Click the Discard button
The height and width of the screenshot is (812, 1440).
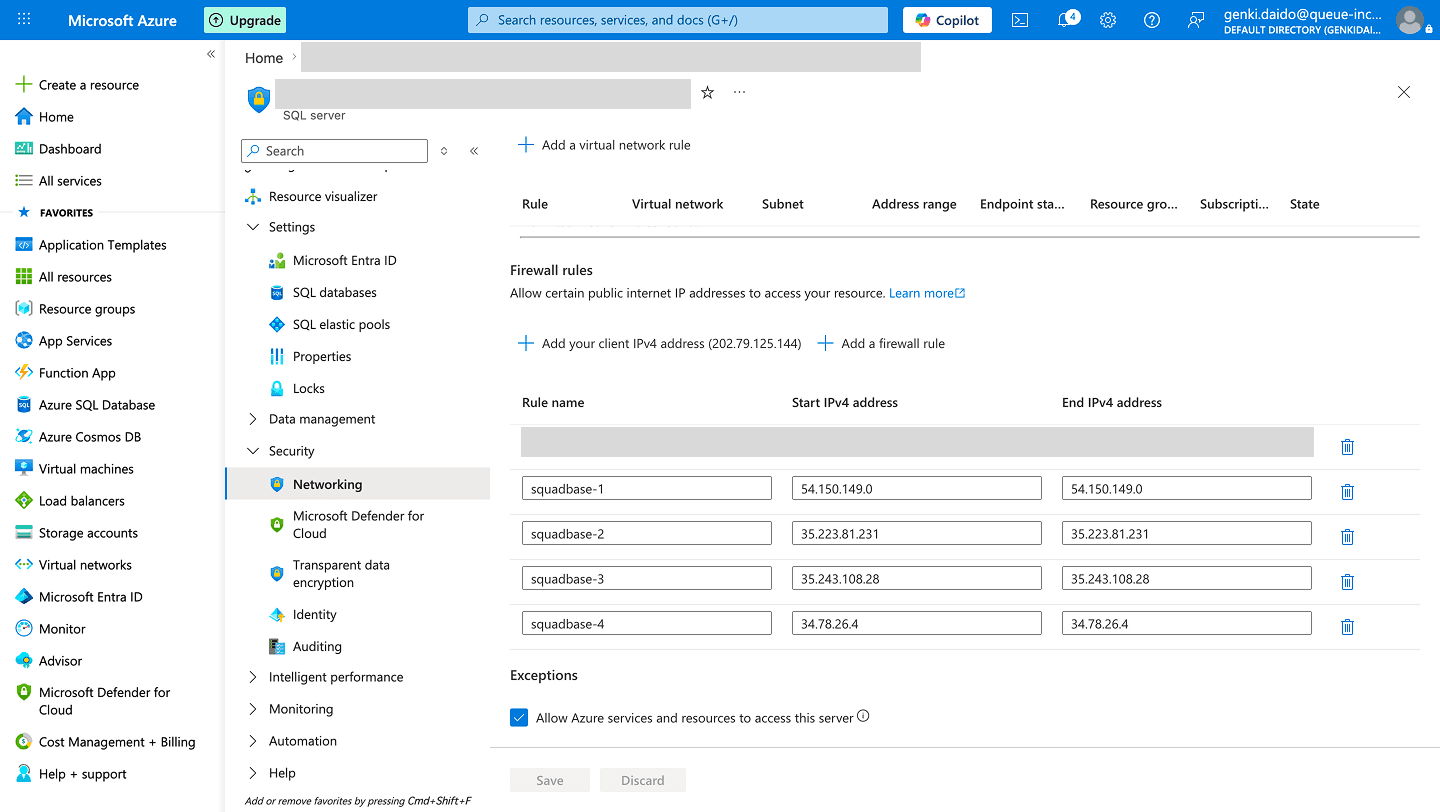point(643,780)
